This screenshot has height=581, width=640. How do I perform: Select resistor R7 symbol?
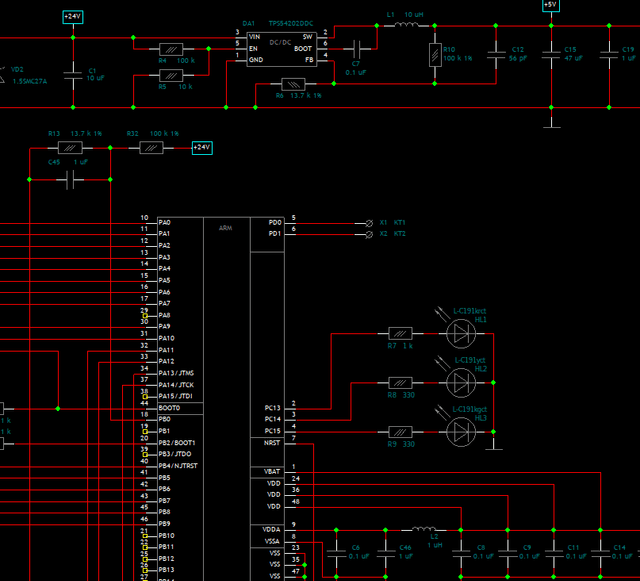400,332
